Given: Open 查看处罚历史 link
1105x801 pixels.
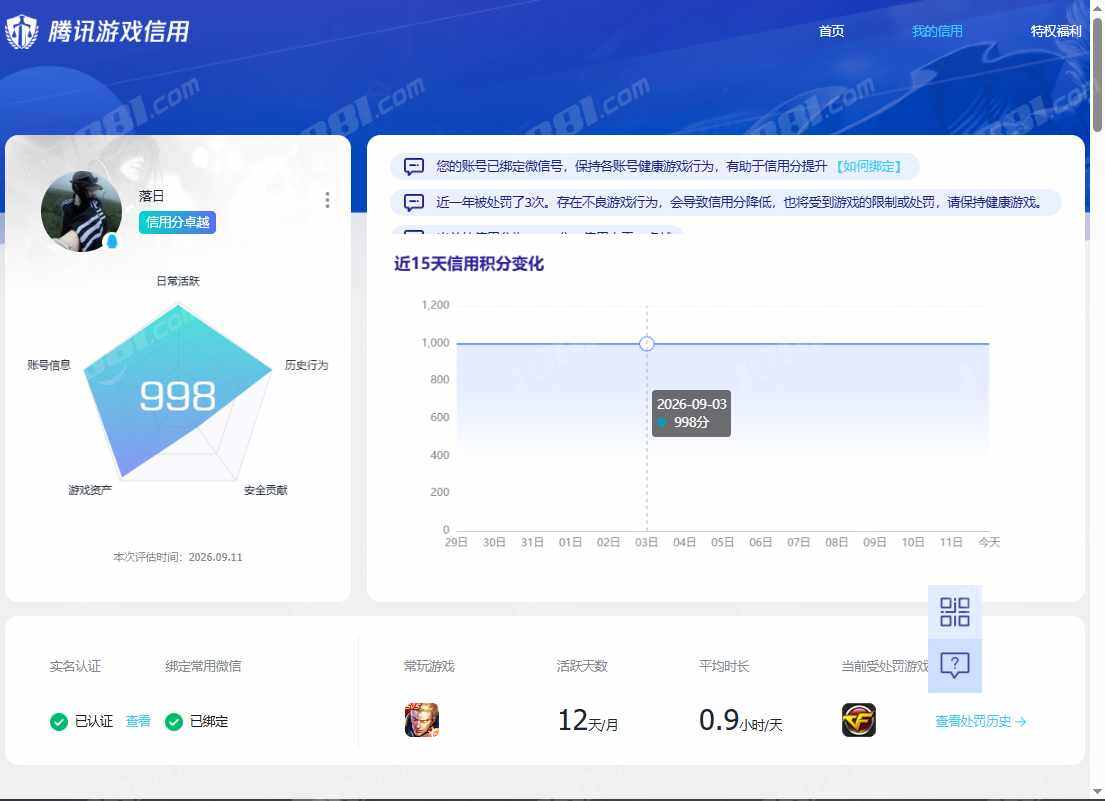Looking at the screenshot, I should click(x=980, y=721).
